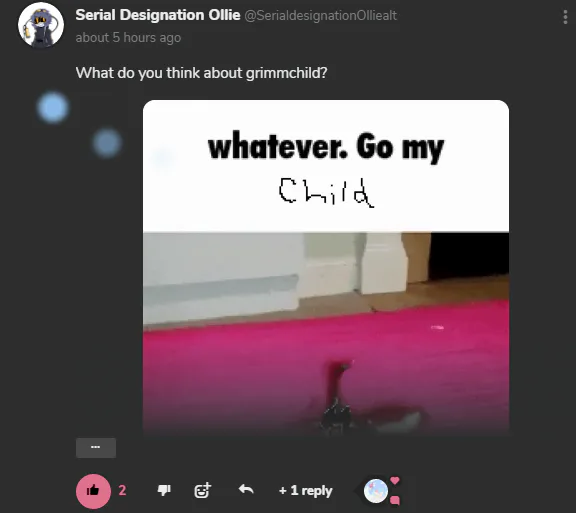
Task: Click the 'Serial Designation Ollie' display name
Action: pos(158,15)
